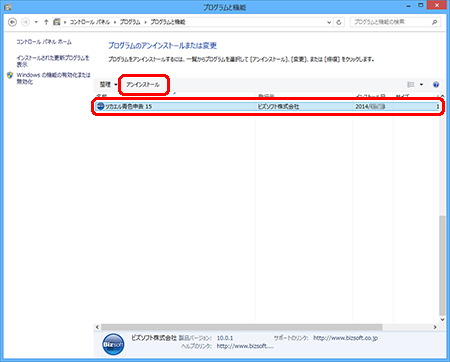Screen dimensions: 450x362
Task: Open コントロール パネル ホーム link
Action: click(44, 42)
